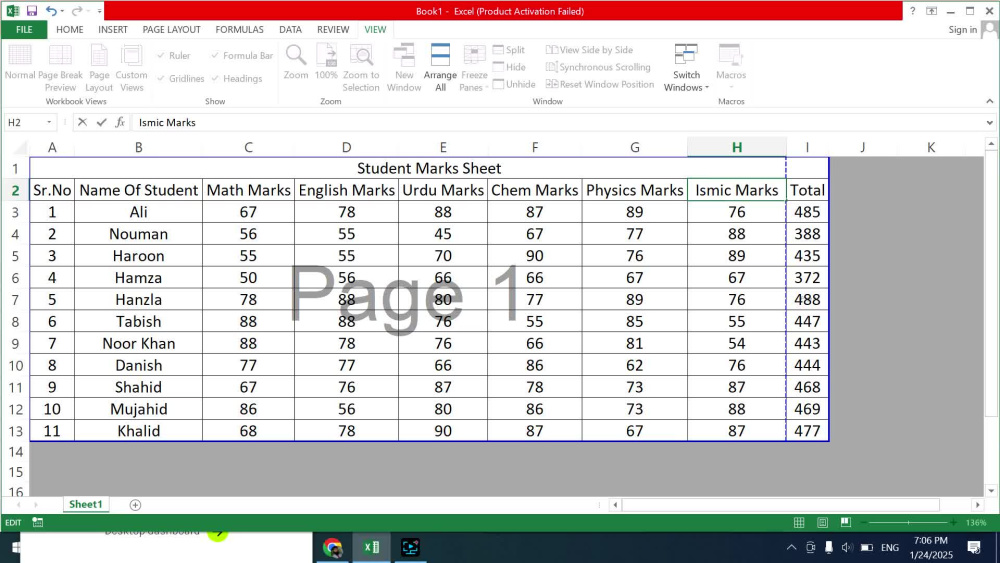This screenshot has height=563, width=1000.
Task: Set zoom to 100%
Action: 326,62
